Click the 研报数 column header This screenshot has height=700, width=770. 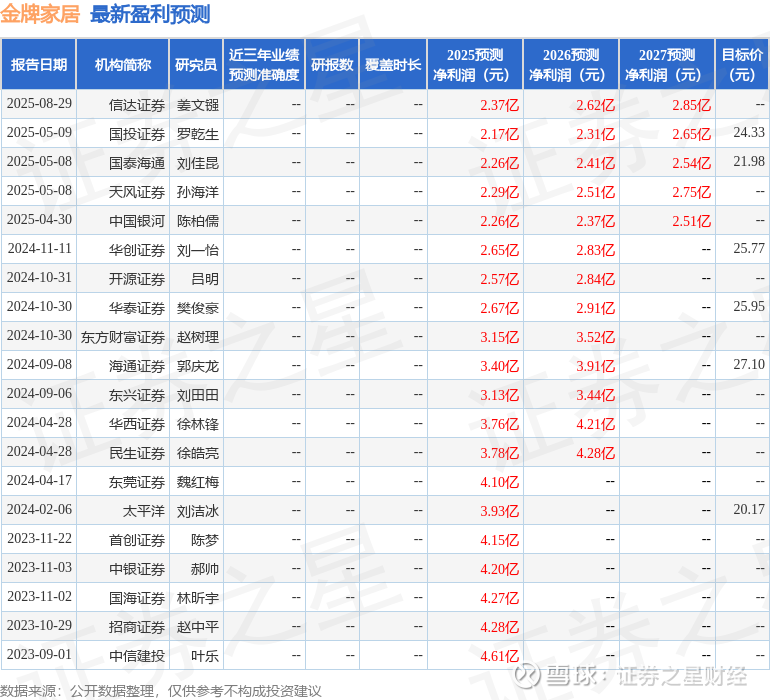[332, 64]
